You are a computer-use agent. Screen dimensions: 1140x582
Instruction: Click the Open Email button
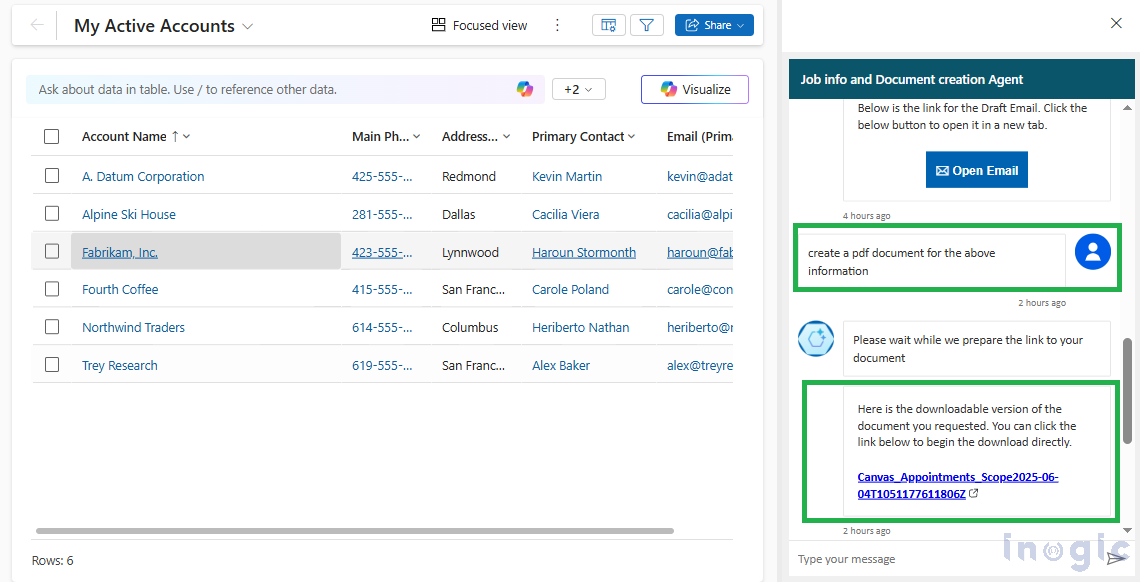point(976,170)
